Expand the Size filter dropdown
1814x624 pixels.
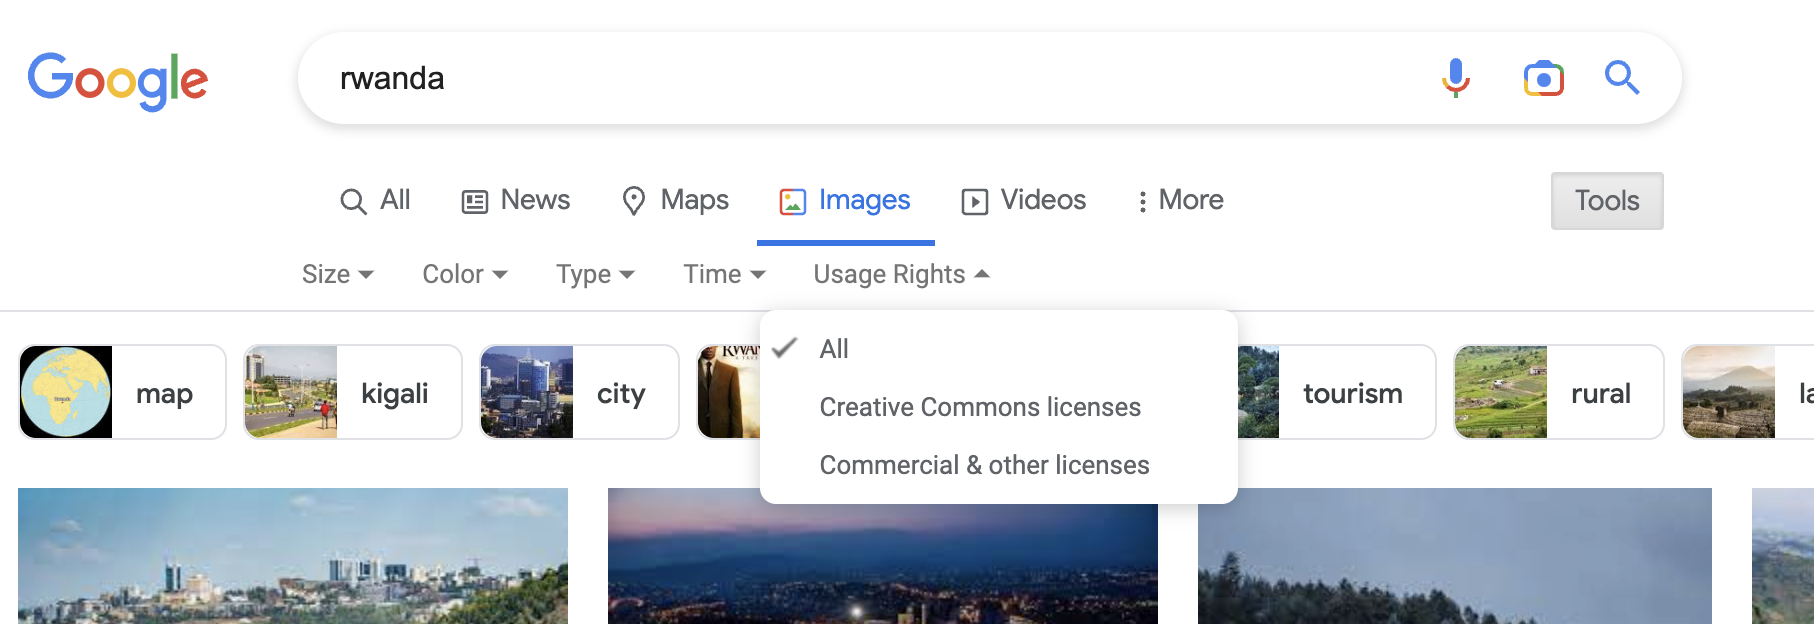point(337,274)
